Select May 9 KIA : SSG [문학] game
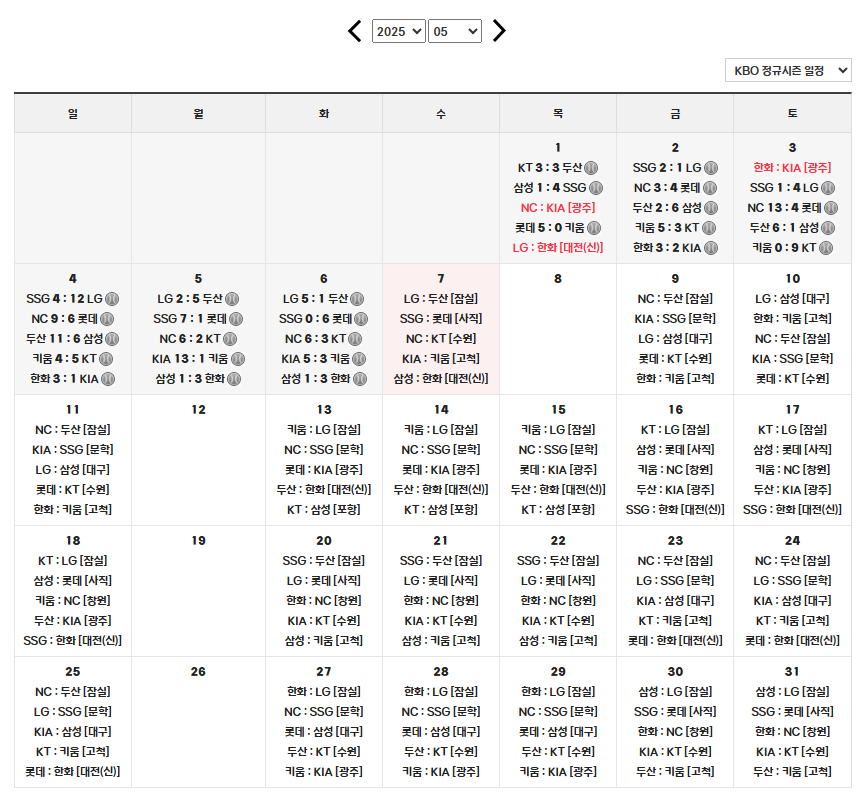866x800 pixels. pos(675,319)
